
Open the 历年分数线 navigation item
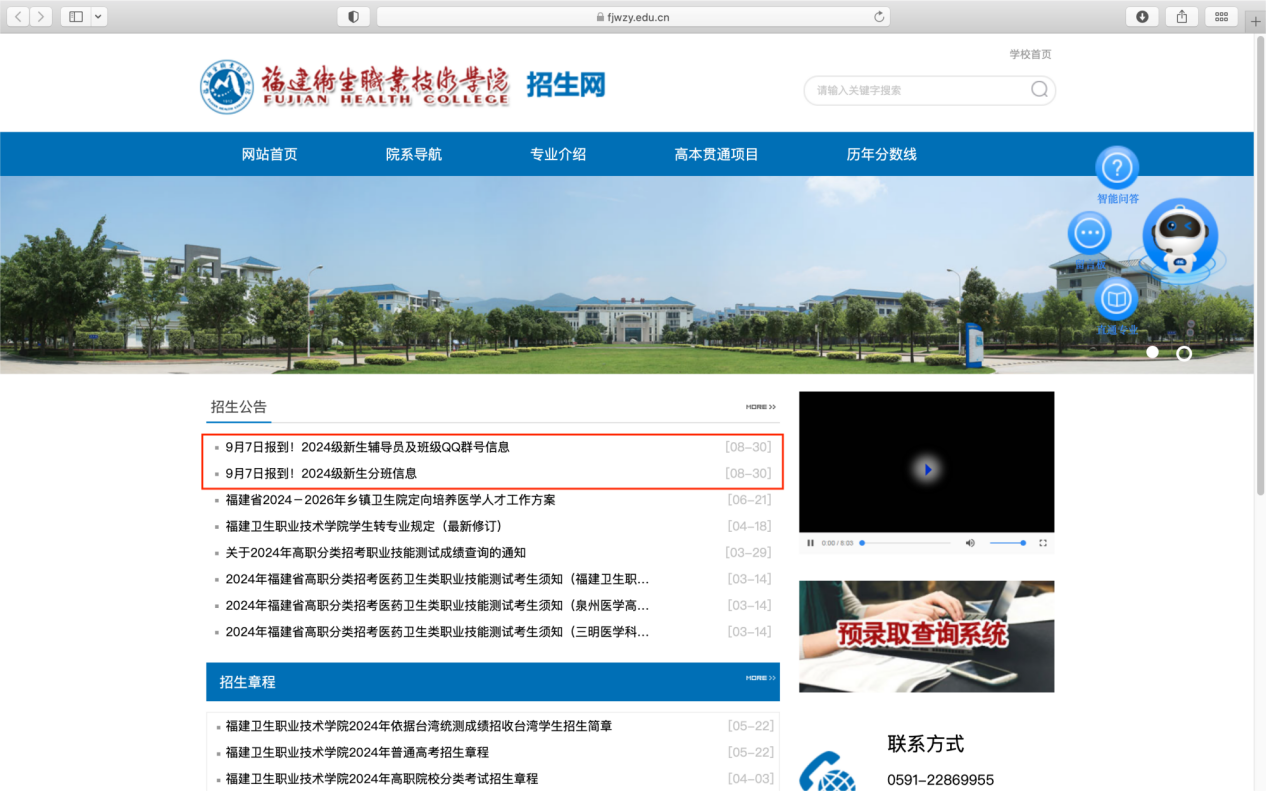click(x=881, y=154)
